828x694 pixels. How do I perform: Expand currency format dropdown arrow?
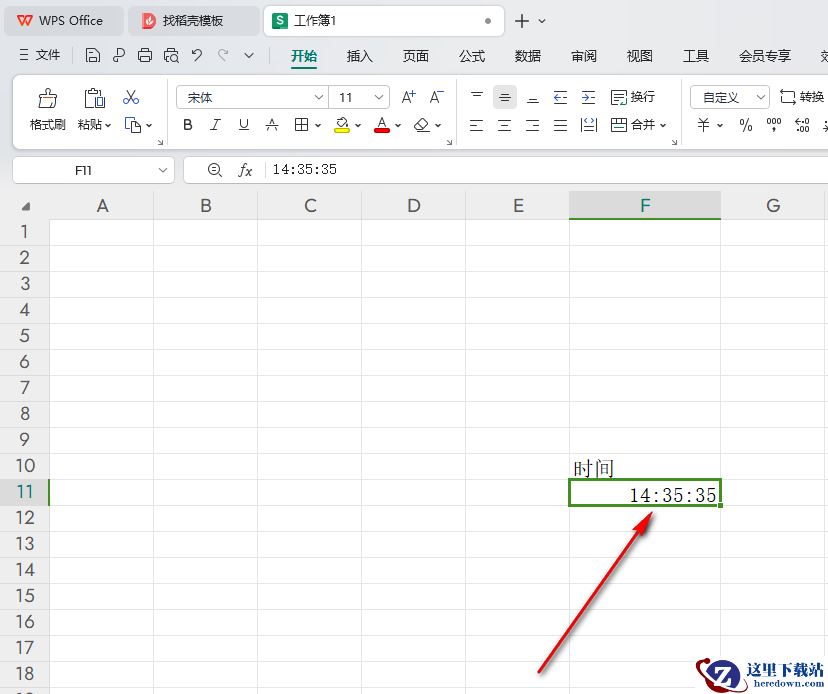point(720,126)
